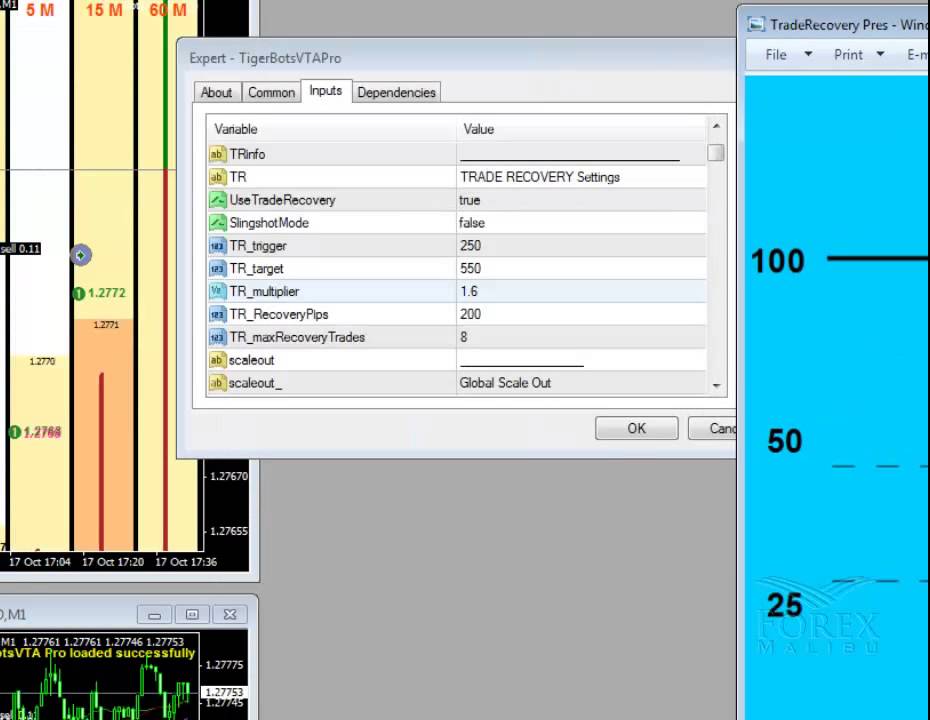The image size is (930, 720).
Task: Click the green circle next to 1.2772
Action: [x=78, y=293]
